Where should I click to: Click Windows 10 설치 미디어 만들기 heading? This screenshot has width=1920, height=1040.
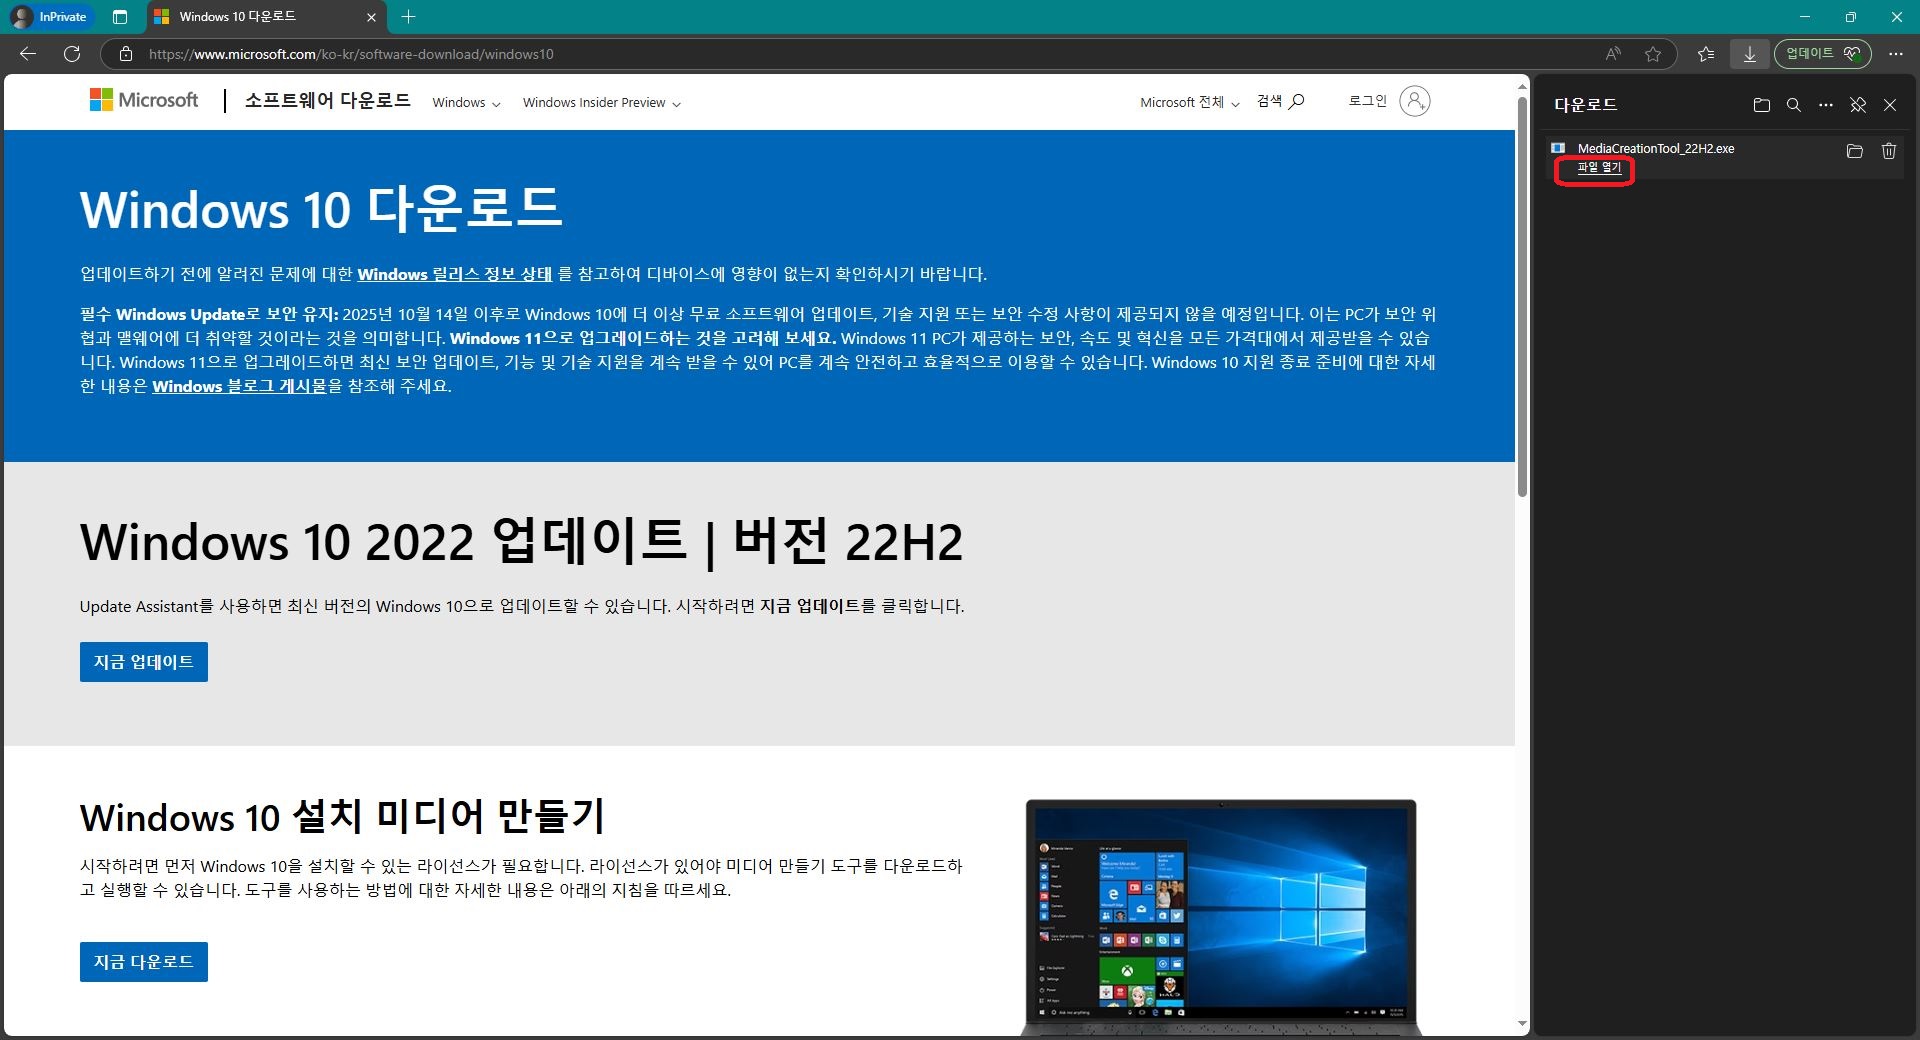coord(342,817)
